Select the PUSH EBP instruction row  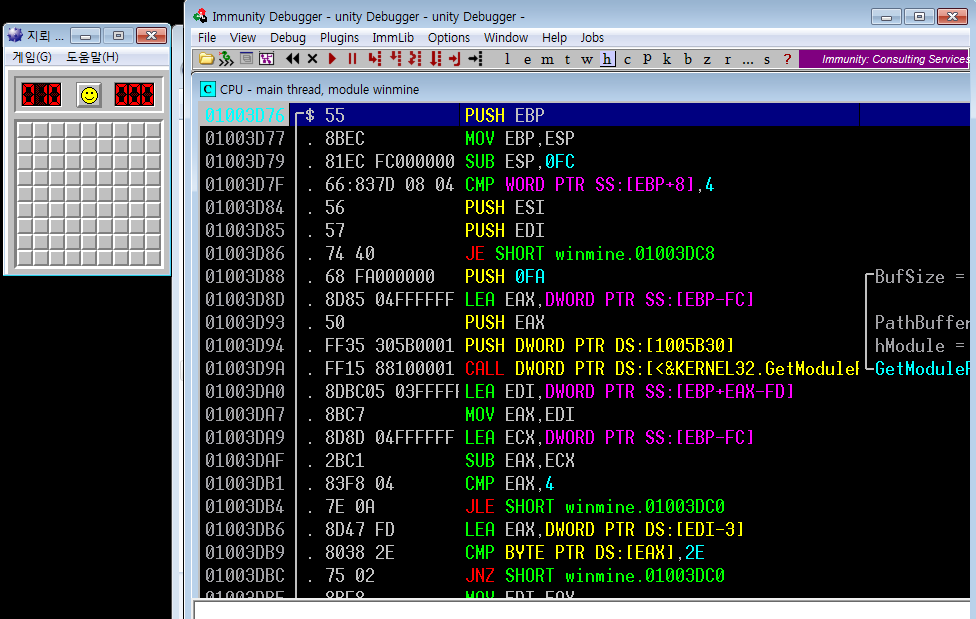pyautogui.click(x=584, y=115)
